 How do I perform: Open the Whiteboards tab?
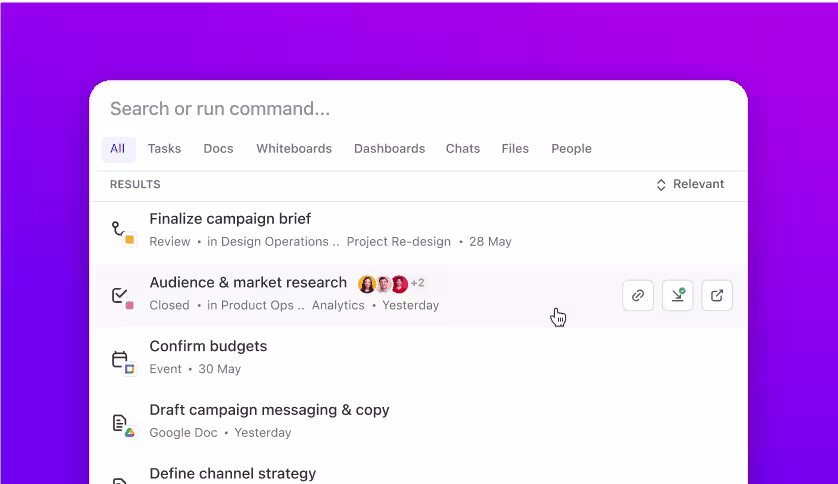[294, 149]
